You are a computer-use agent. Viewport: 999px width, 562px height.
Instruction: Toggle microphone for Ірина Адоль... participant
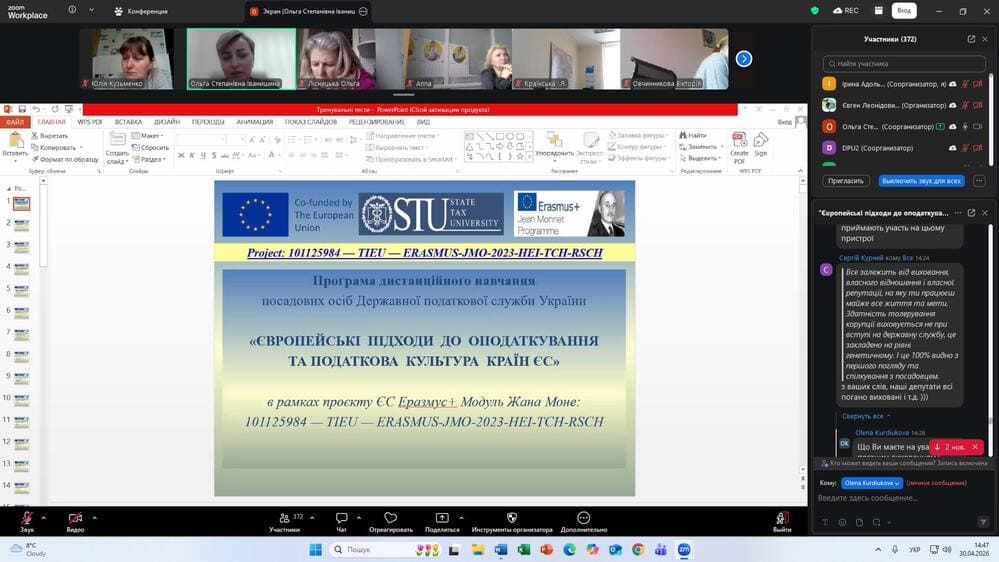pos(965,84)
